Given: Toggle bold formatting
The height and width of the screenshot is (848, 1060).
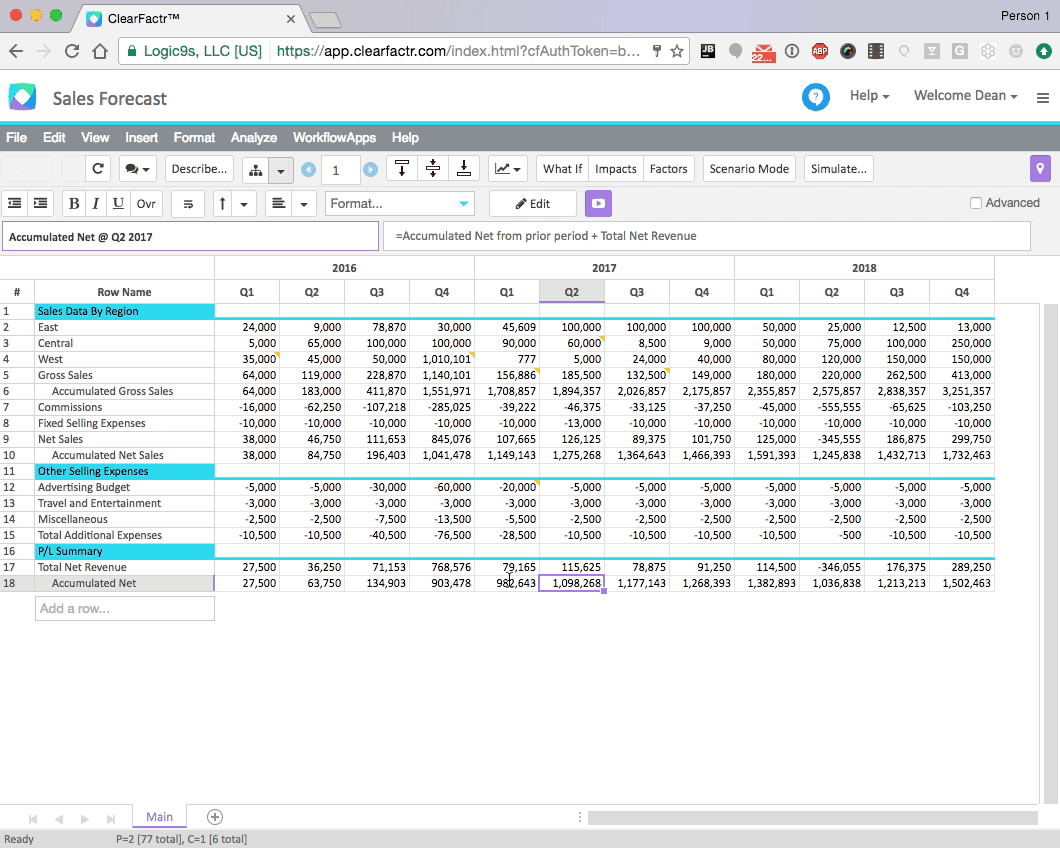Looking at the screenshot, I should pyautogui.click(x=74, y=203).
